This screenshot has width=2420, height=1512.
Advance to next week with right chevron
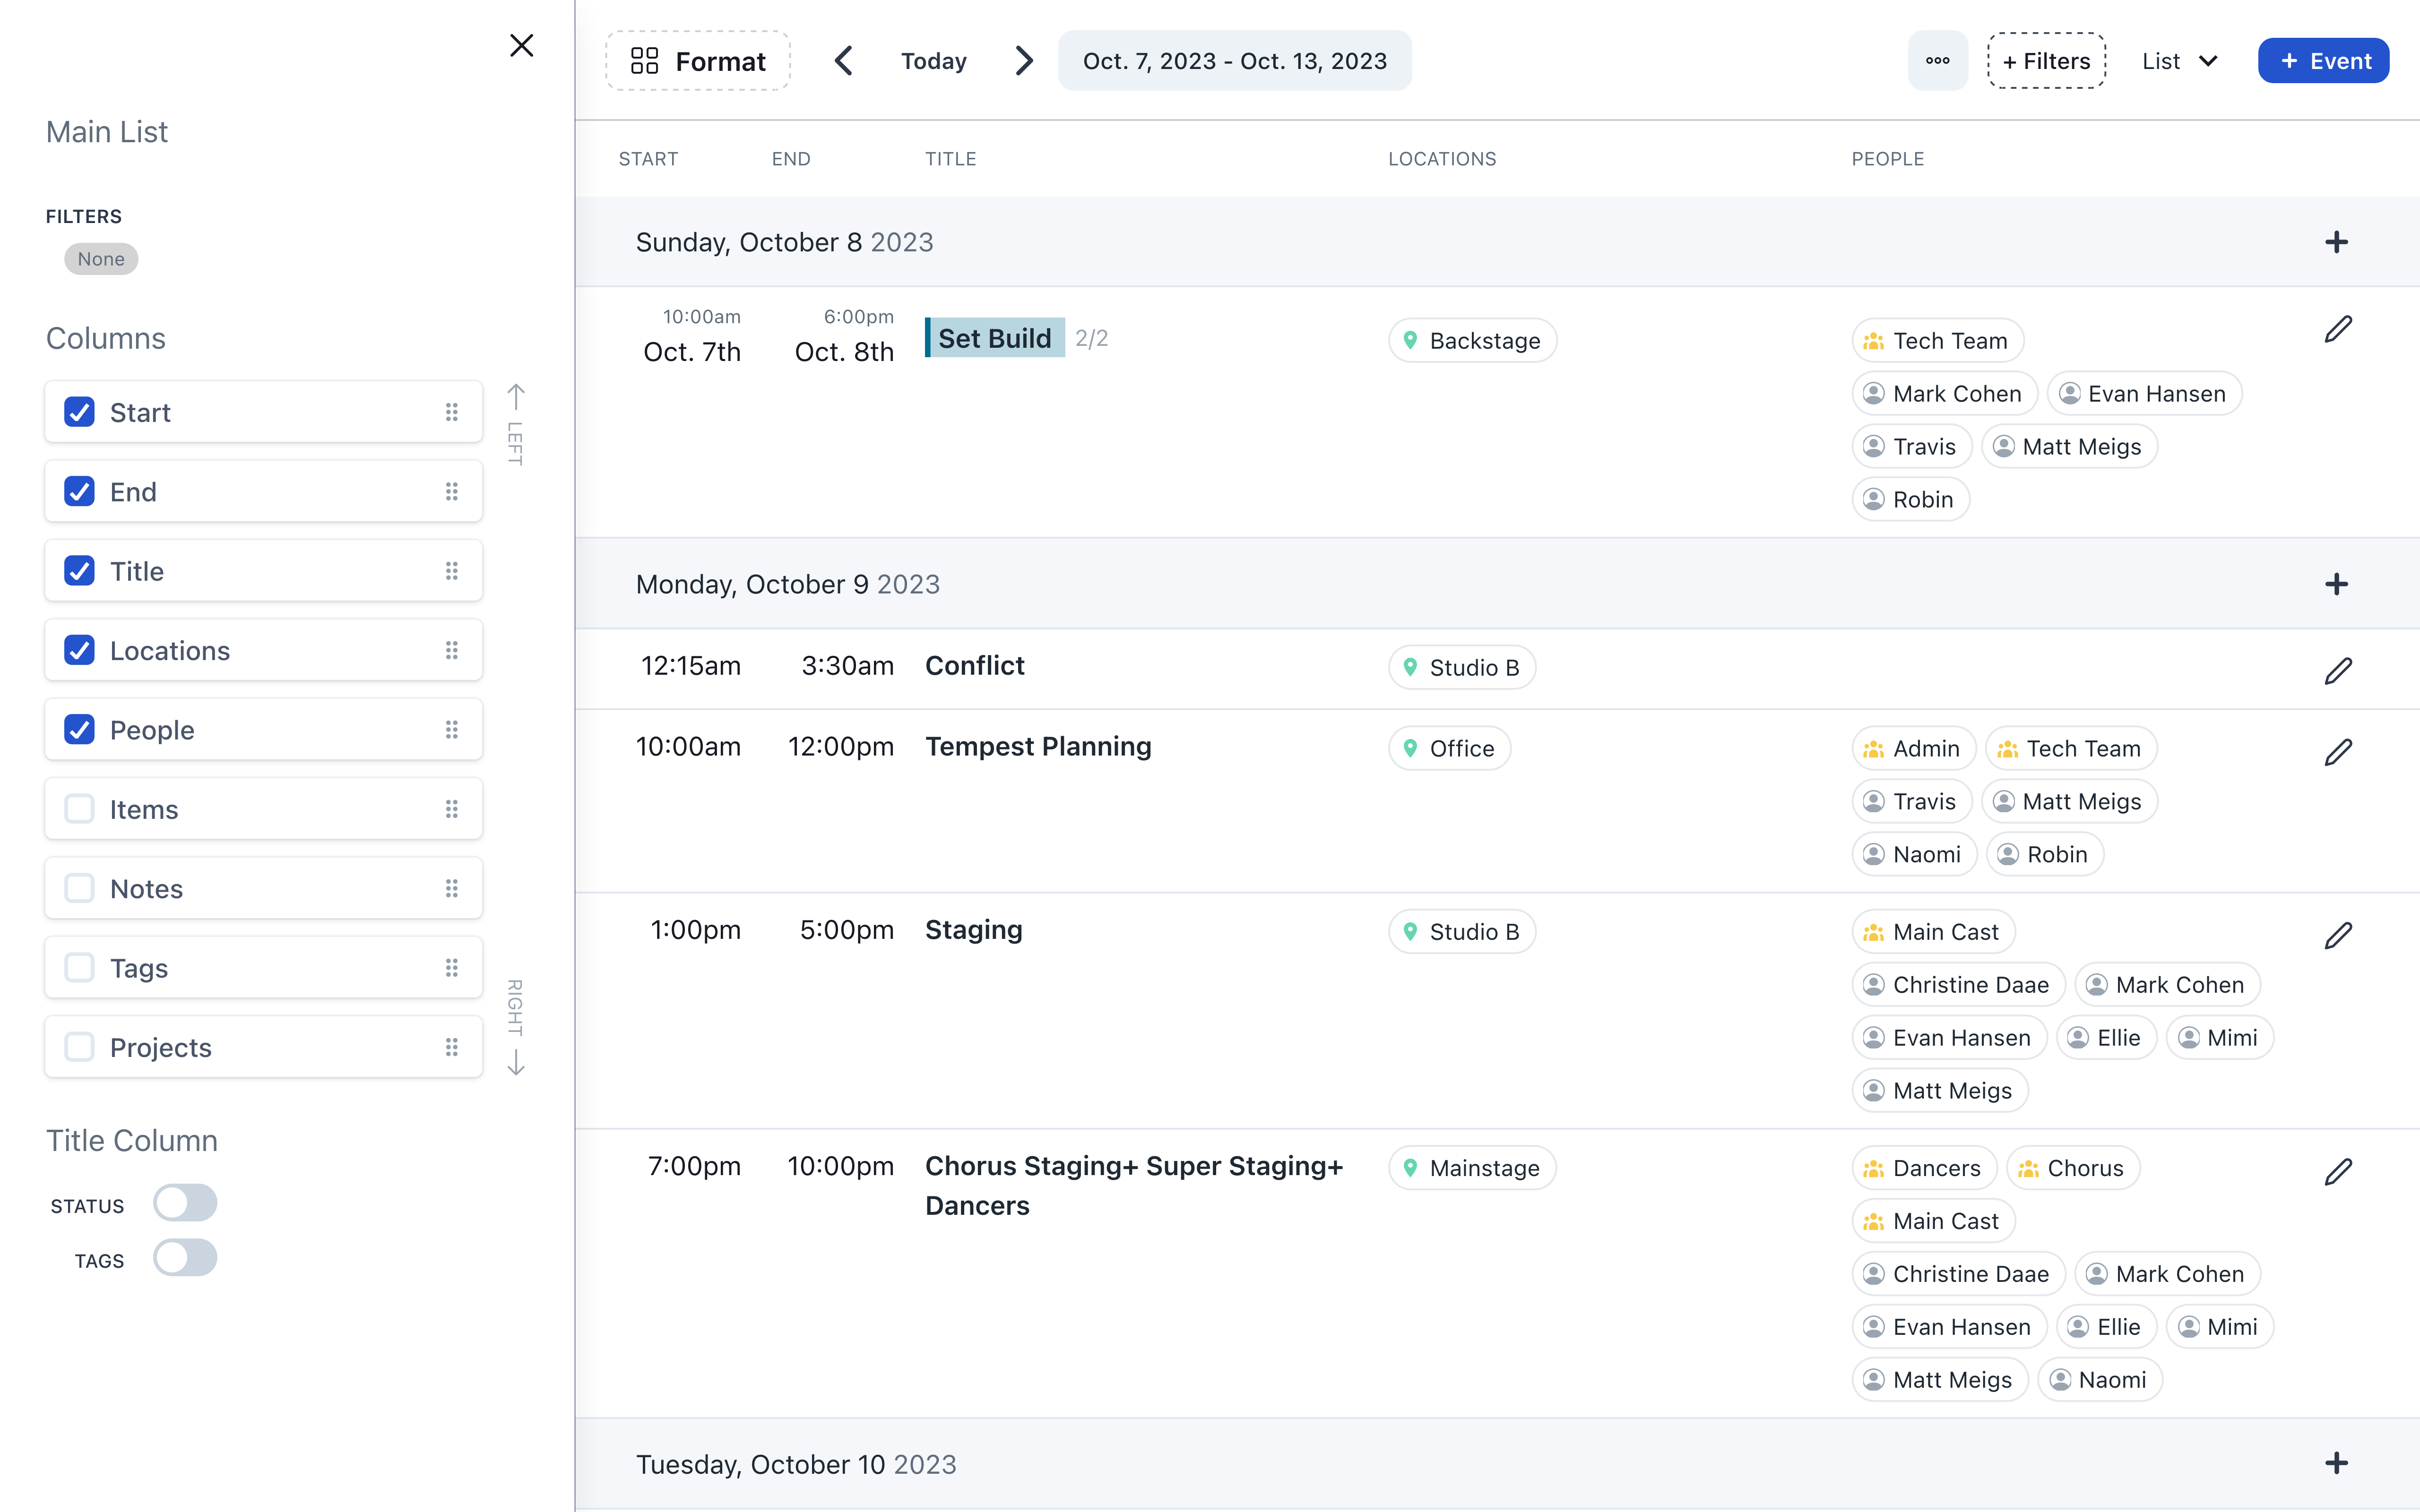pyautogui.click(x=1023, y=61)
